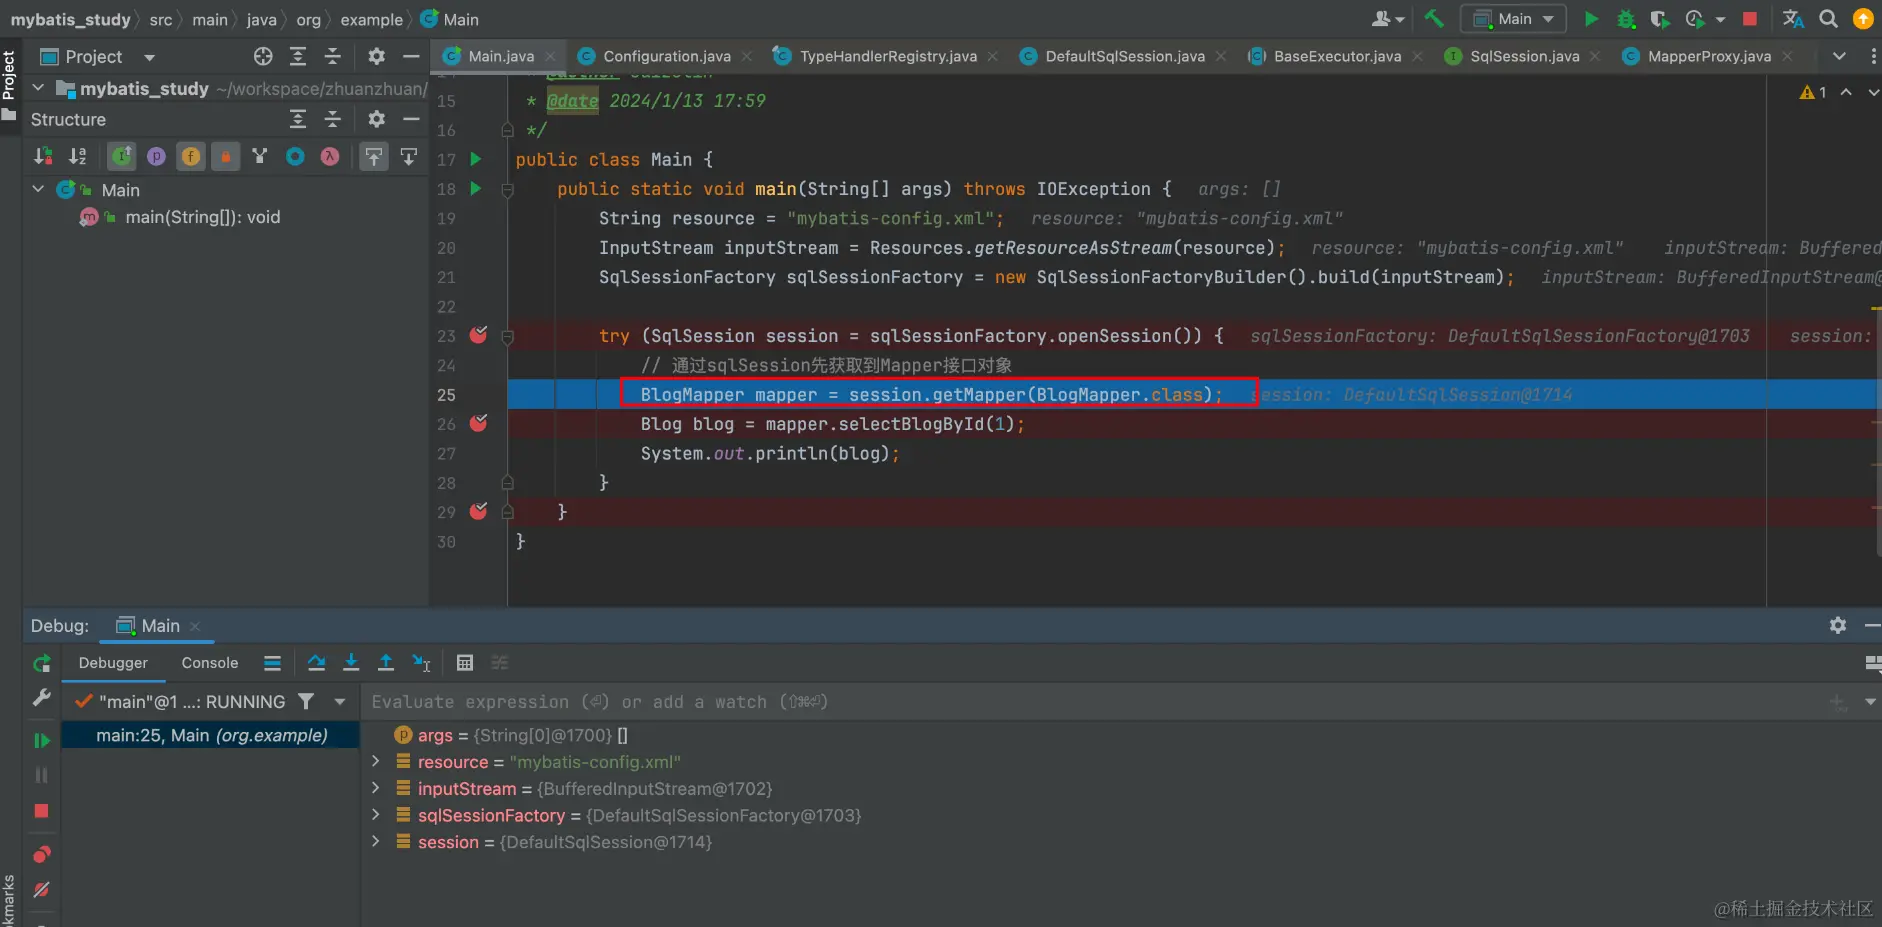Expand the inputStream variable
The height and width of the screenshot is (927, 1882).
tap(376, 788)
